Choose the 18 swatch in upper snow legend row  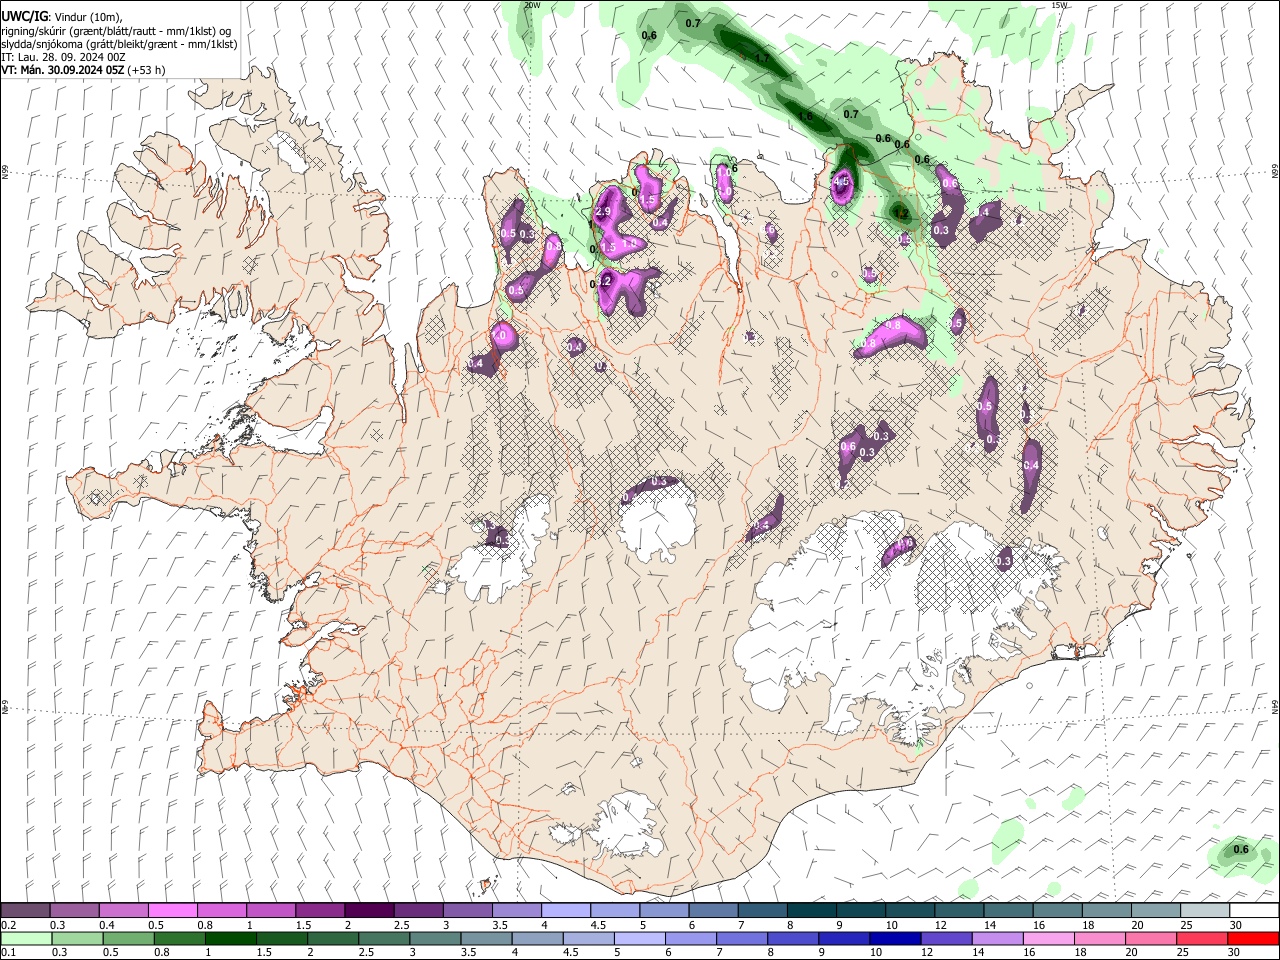click(x=1105, y=911)
